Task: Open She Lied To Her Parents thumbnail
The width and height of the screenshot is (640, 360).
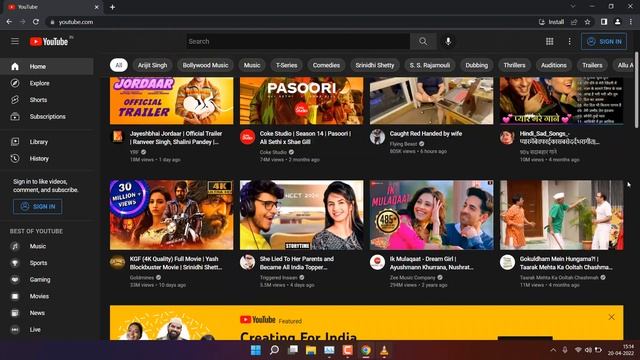Action: [302, 215]
